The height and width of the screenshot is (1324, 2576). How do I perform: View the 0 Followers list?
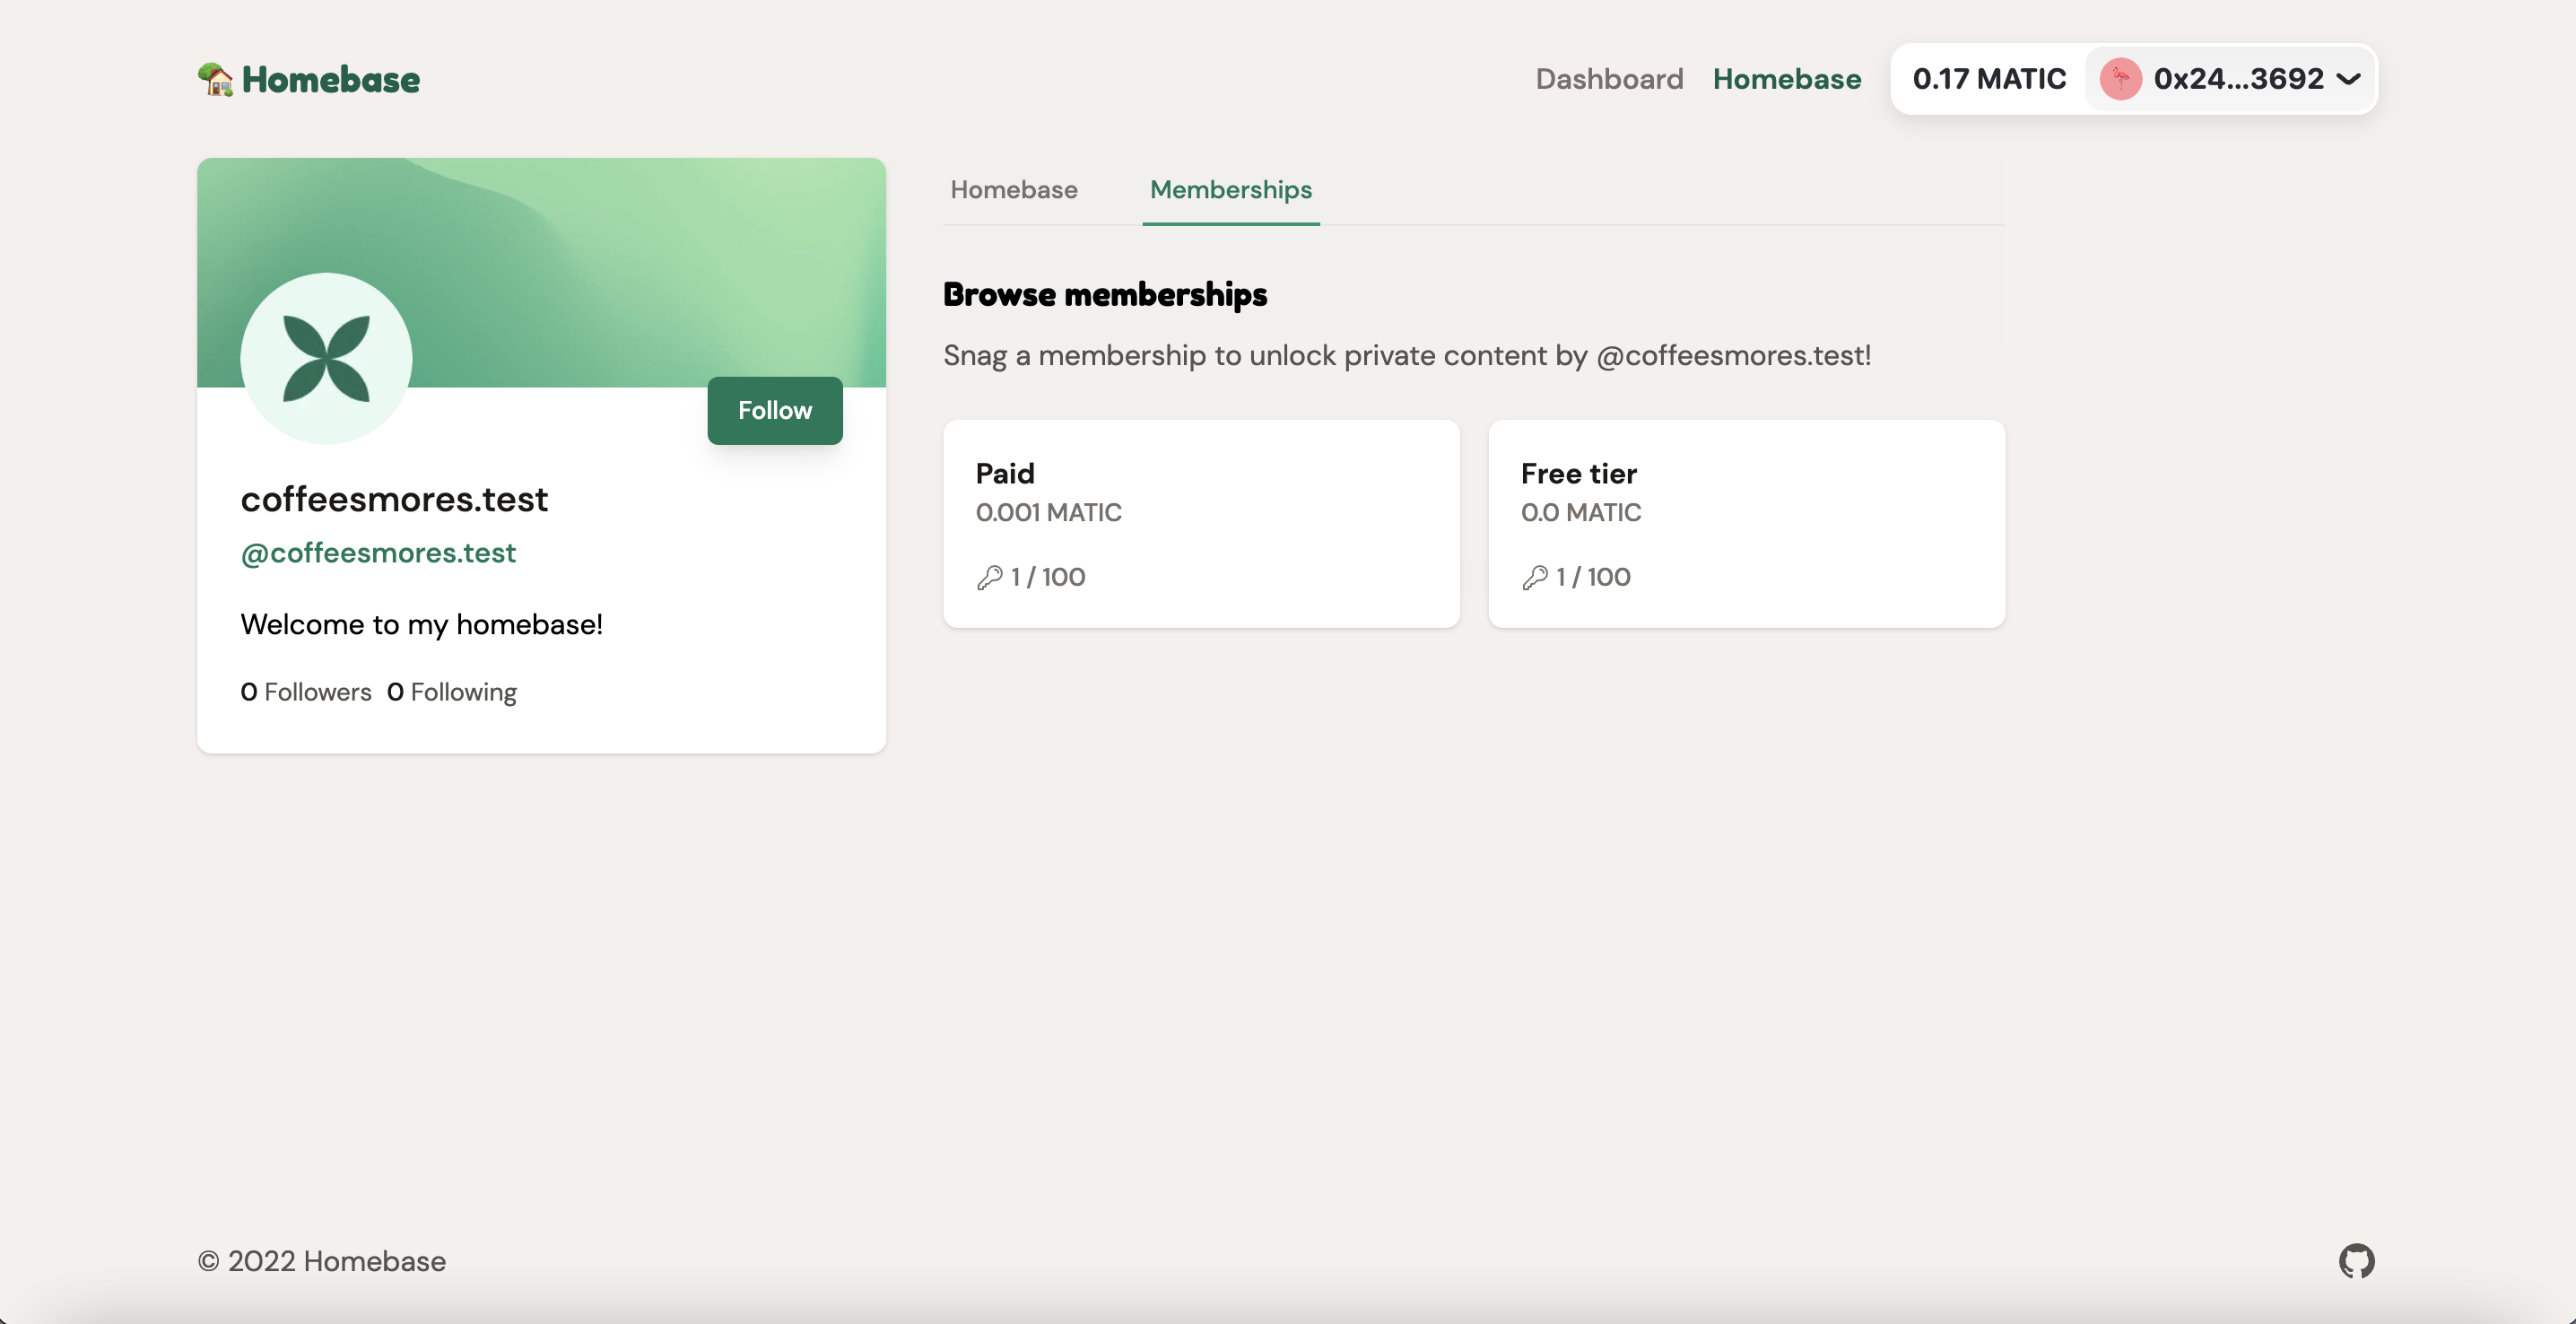coord(306,692)
